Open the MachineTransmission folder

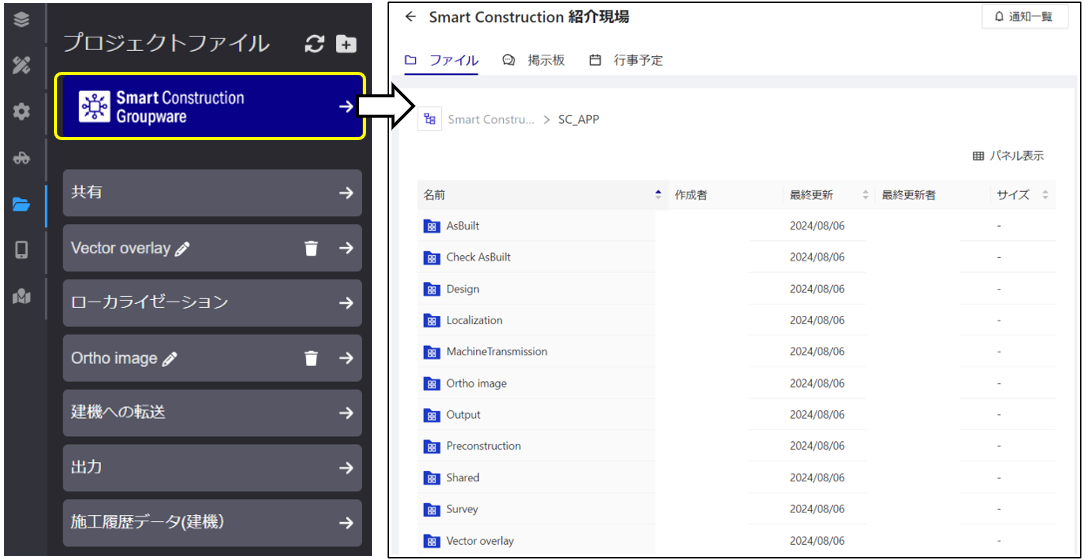[497, 351]
